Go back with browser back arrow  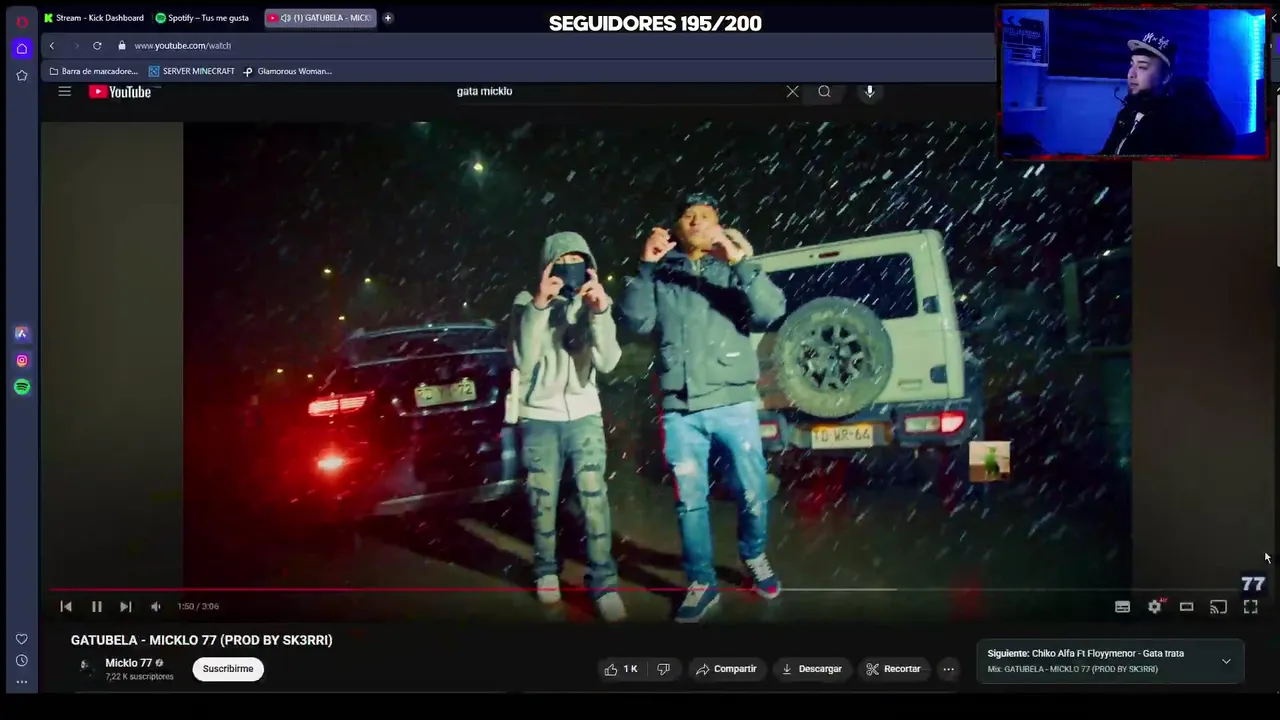click(52, 45)
